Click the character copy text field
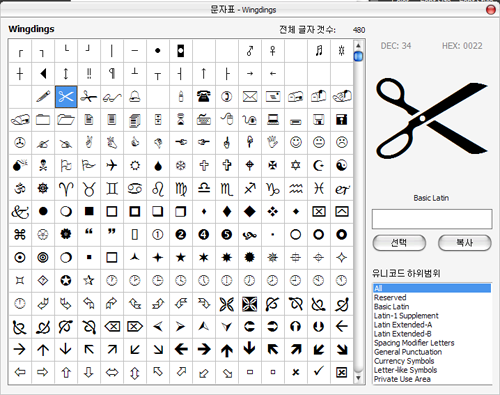 click(432, 219)
